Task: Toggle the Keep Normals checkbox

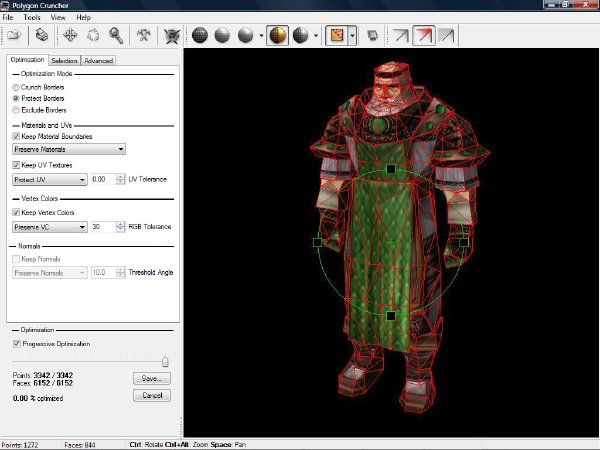Action: pyautogui.click(x=16, y=259)
